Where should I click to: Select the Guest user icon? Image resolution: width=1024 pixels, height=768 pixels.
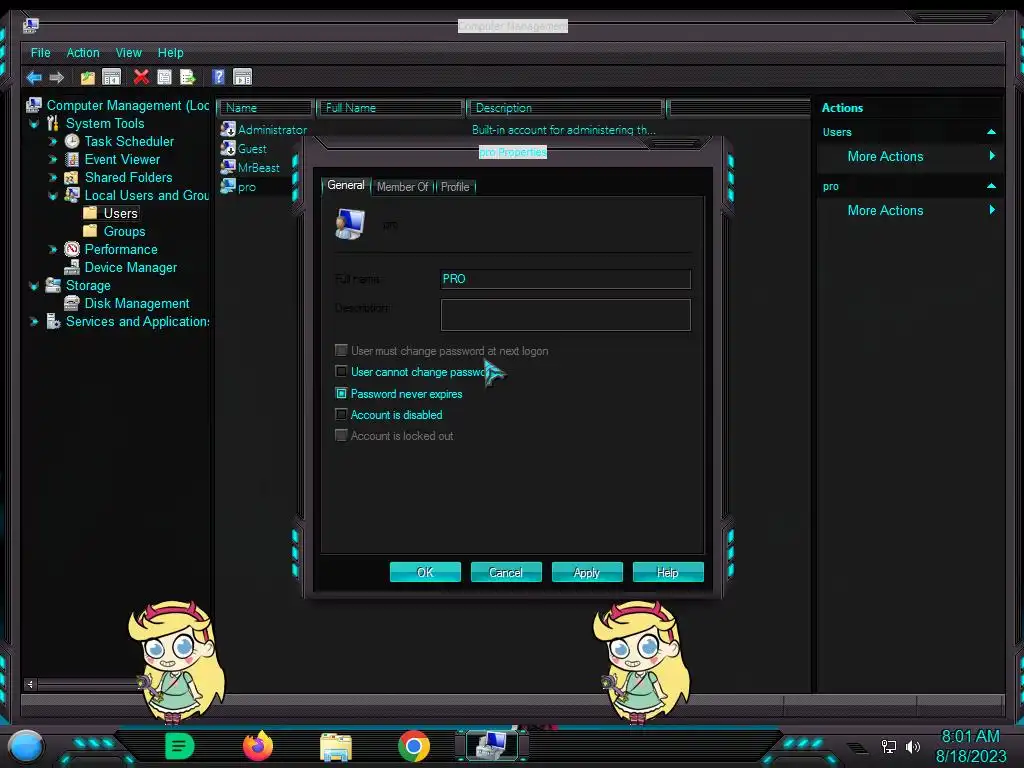(228, 148)
